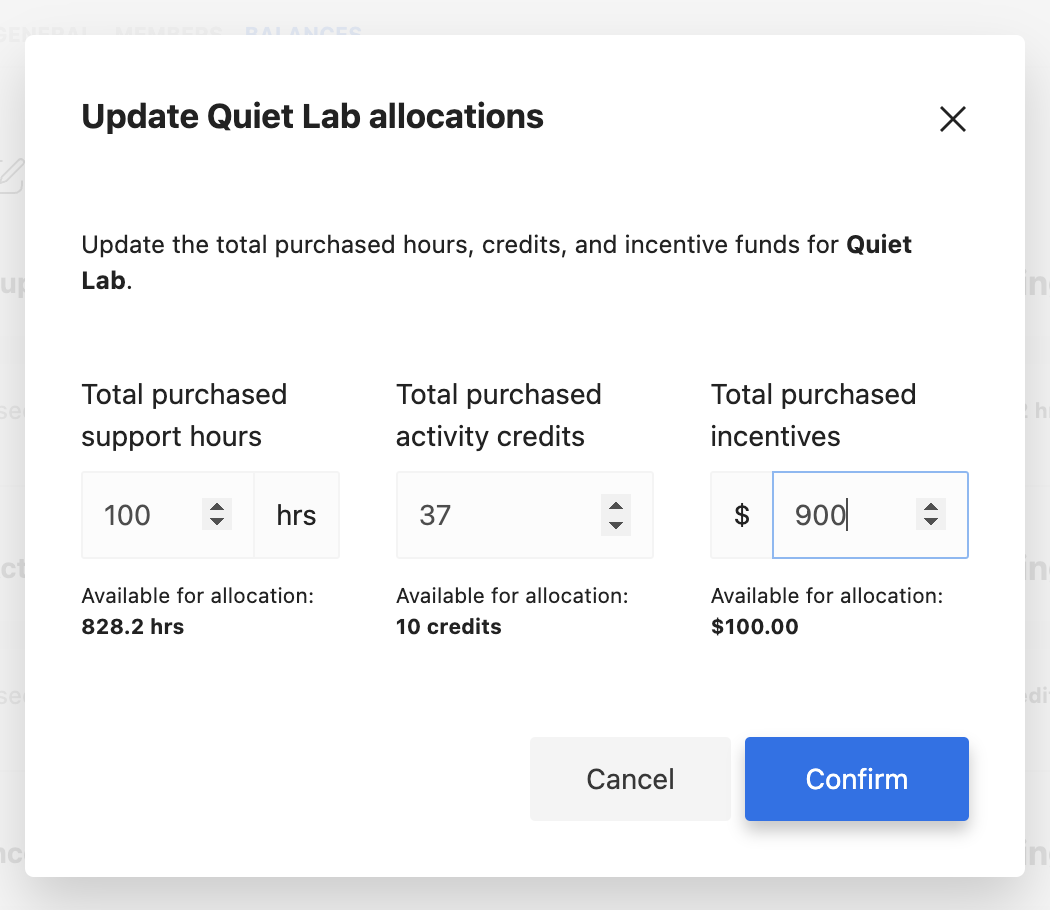Decrease activity credits with down arrow
This screenshot has height=910, width=1050.
coord(615,525)
